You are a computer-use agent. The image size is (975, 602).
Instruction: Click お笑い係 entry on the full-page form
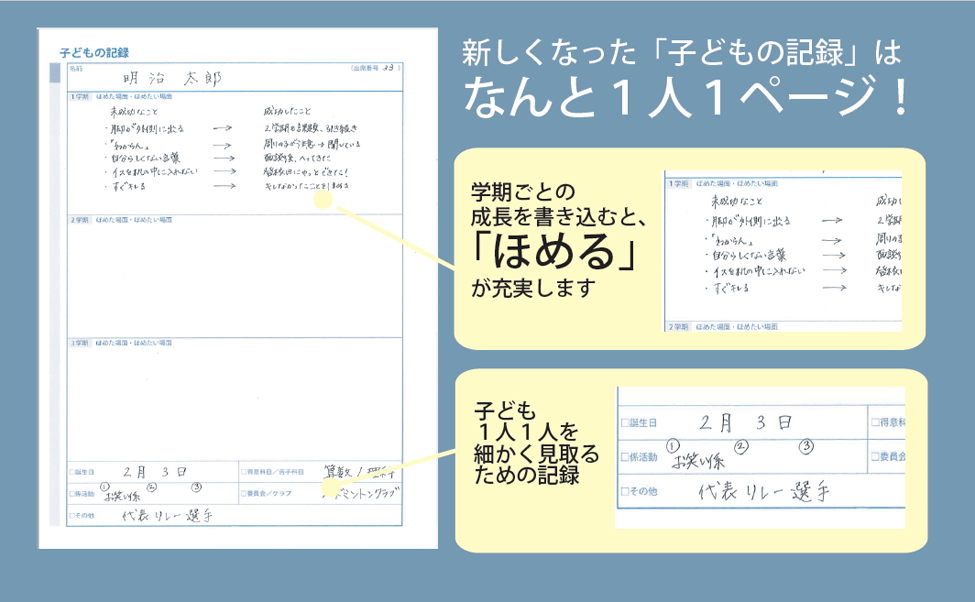[x=122, y=496]
